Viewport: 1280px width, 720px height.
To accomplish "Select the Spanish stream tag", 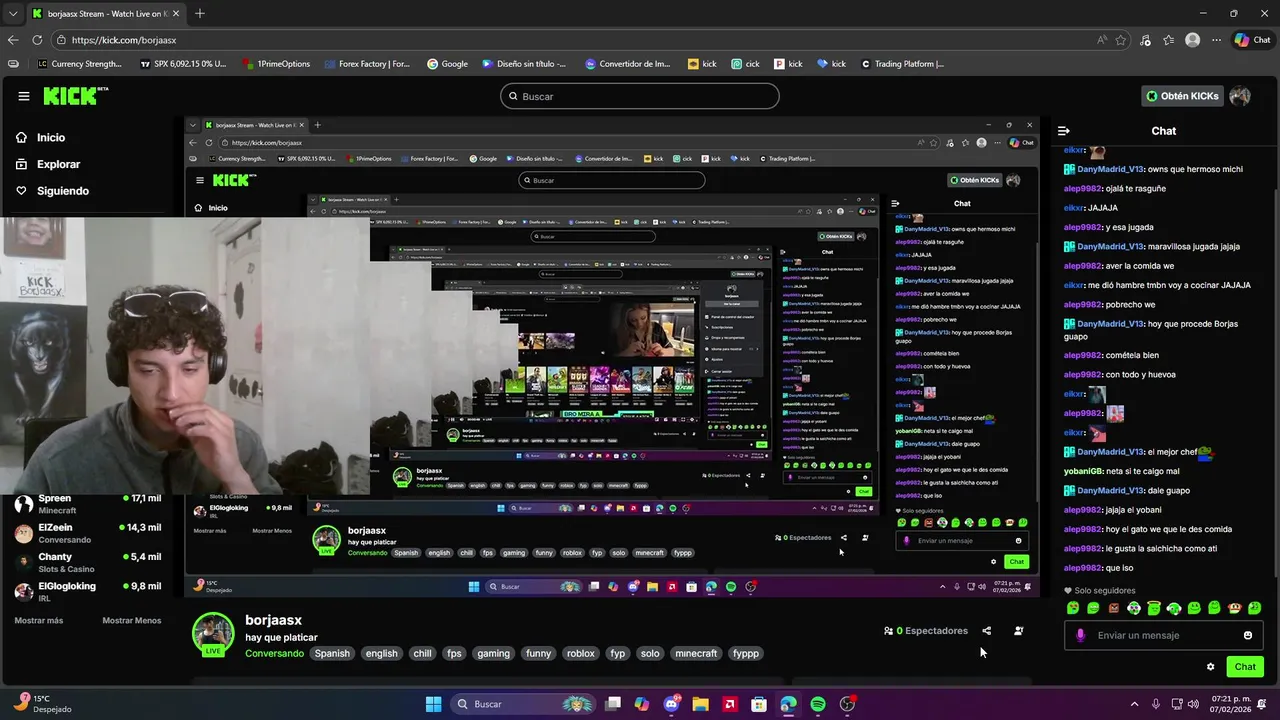I will pyautogui.click(x=332, y=654).
